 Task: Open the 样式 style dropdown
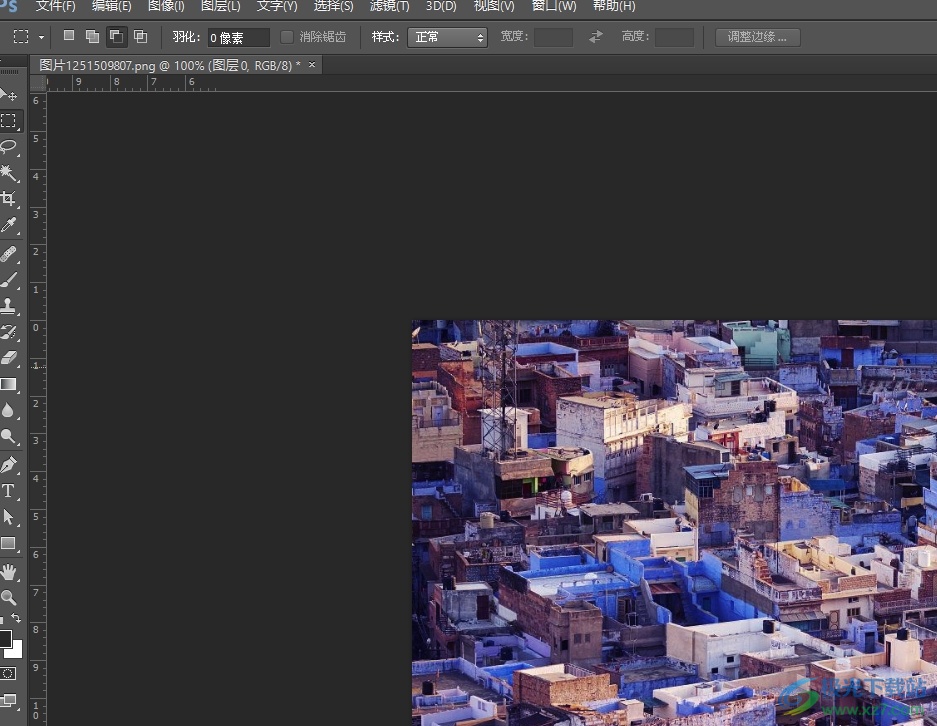(x=447, y=37)
